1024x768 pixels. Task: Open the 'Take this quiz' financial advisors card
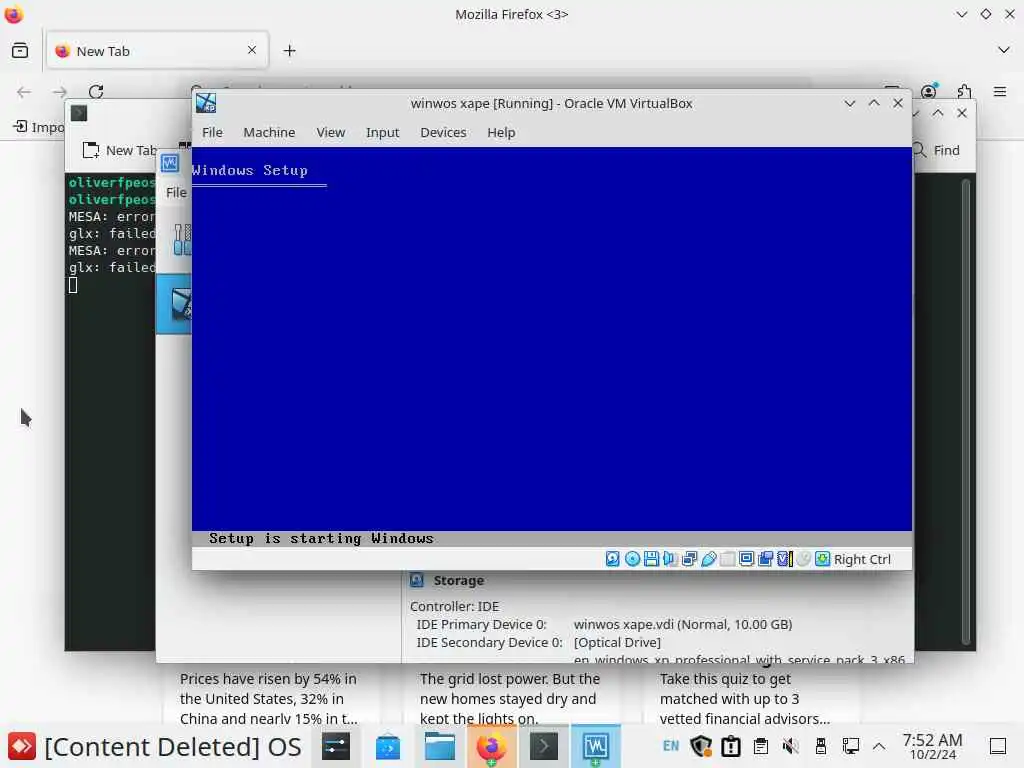point(745,699)
